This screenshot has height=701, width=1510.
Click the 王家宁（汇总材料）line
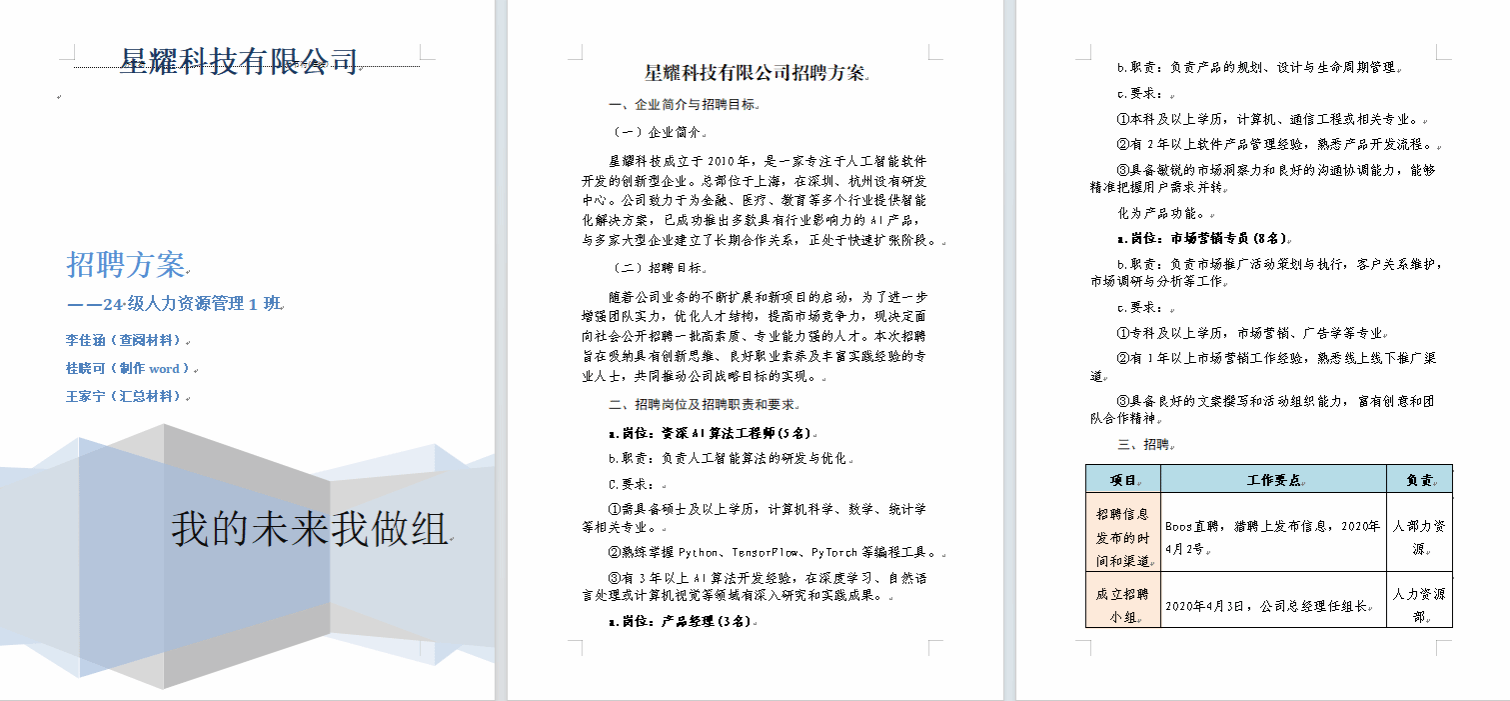tap(125, 396)
